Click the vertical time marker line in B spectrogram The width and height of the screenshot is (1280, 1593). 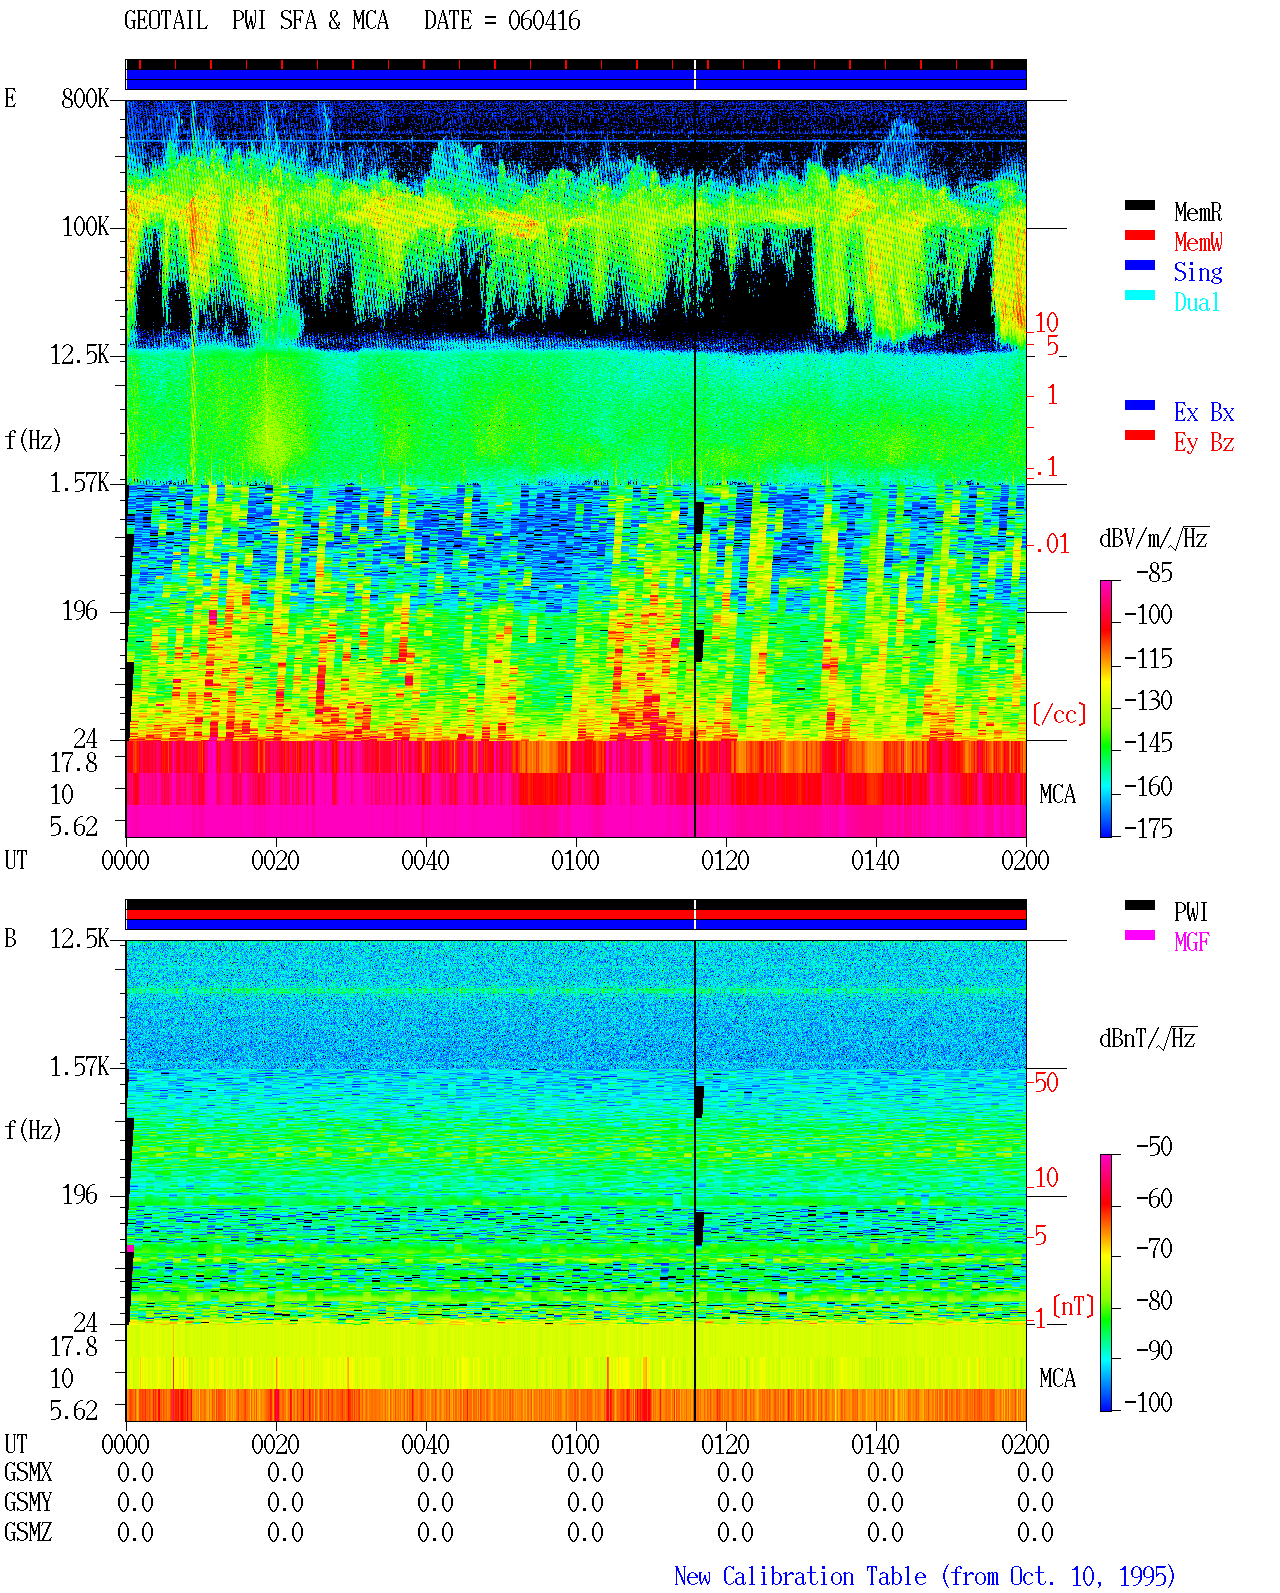click(x=695, y=1180)
